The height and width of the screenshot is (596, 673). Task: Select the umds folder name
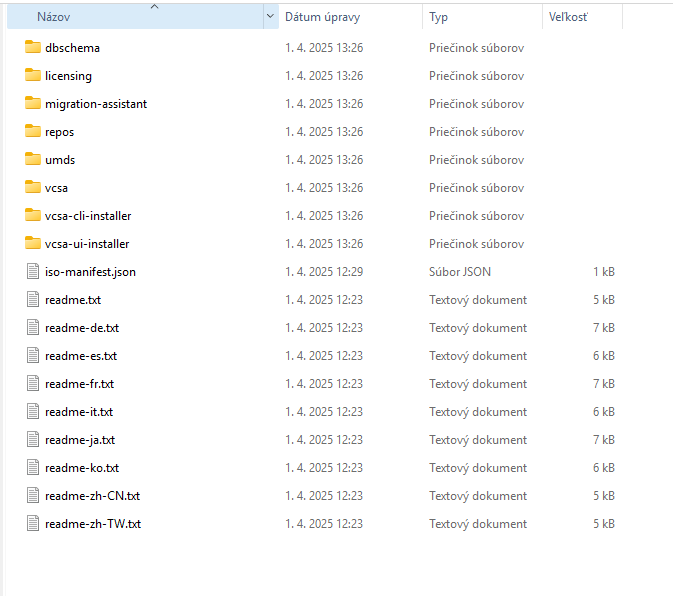click(60, 160)
